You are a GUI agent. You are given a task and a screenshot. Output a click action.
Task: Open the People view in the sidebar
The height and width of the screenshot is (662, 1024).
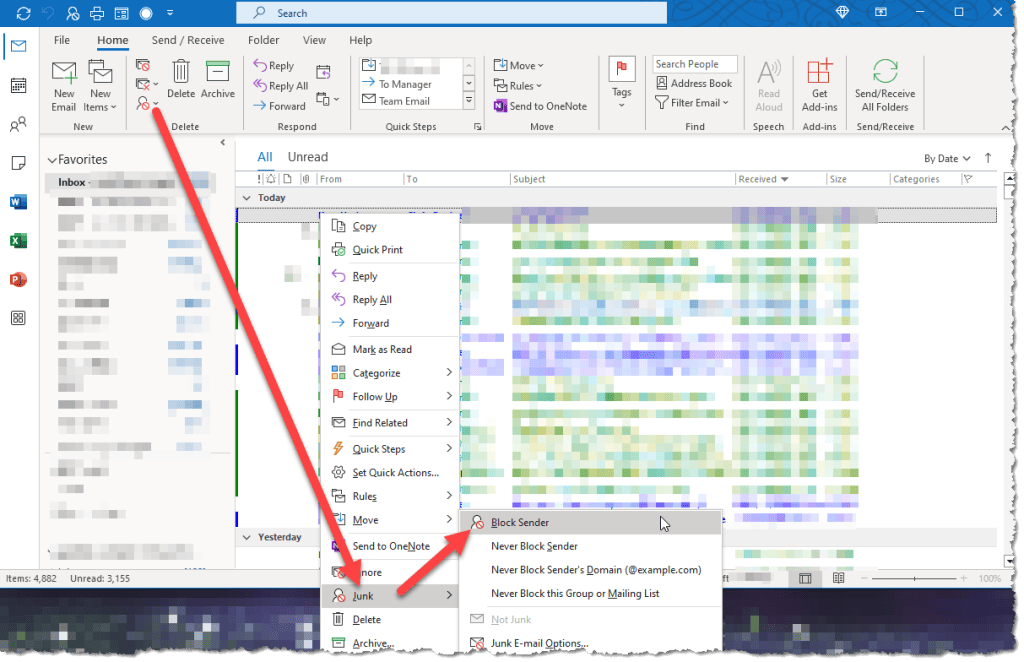[17, 123]
